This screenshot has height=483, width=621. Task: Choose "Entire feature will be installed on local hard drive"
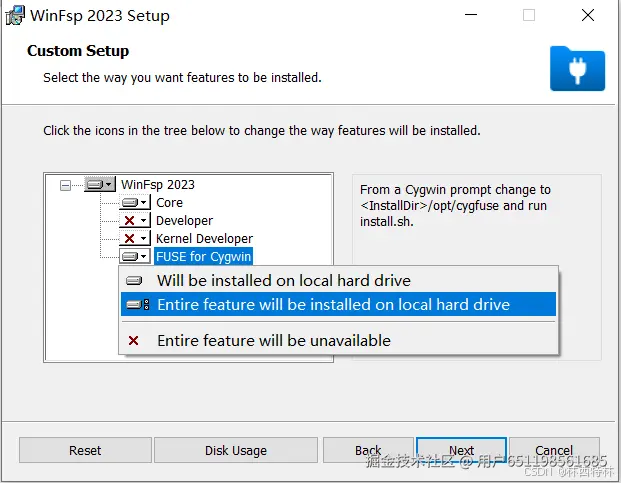tap(339, 304)
